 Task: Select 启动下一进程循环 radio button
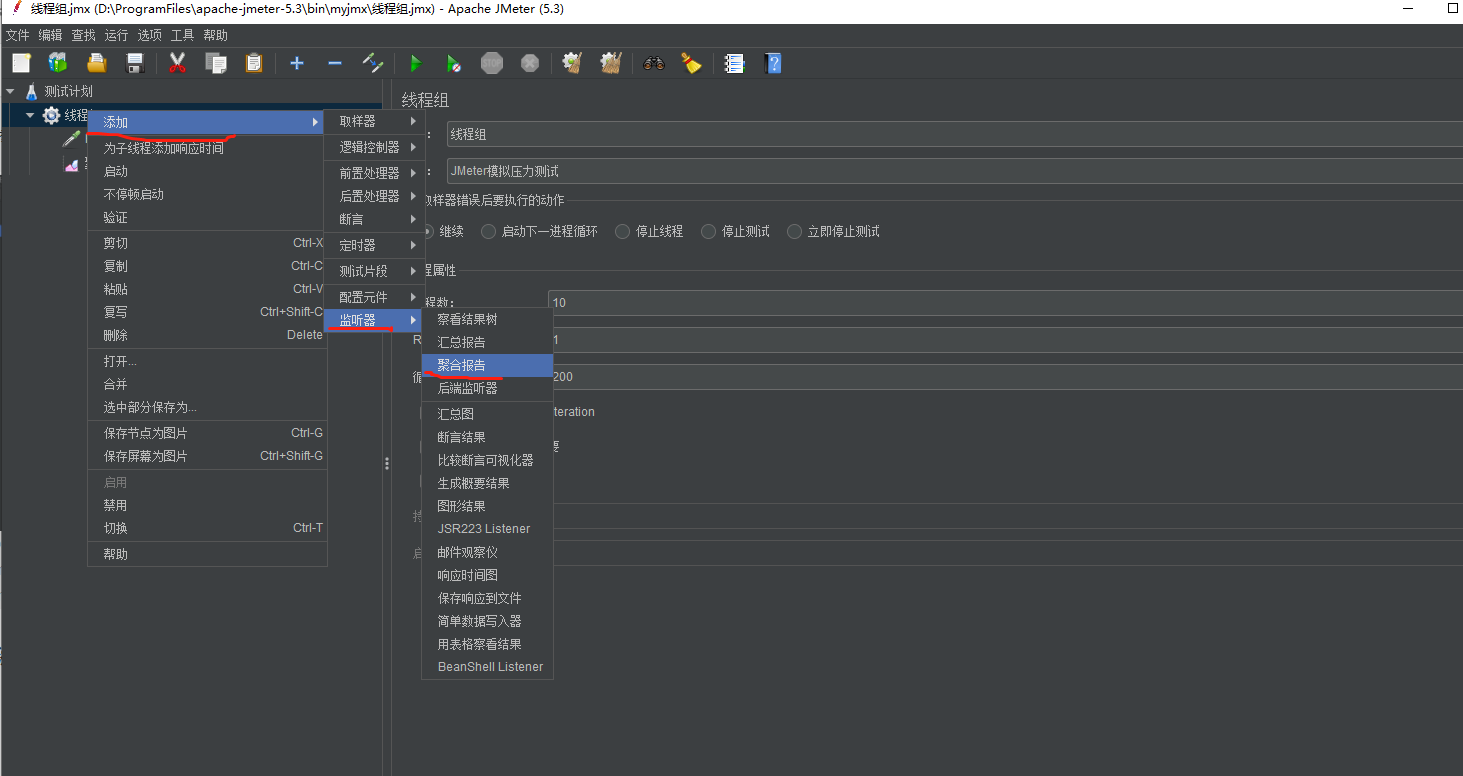pos(488,231)
